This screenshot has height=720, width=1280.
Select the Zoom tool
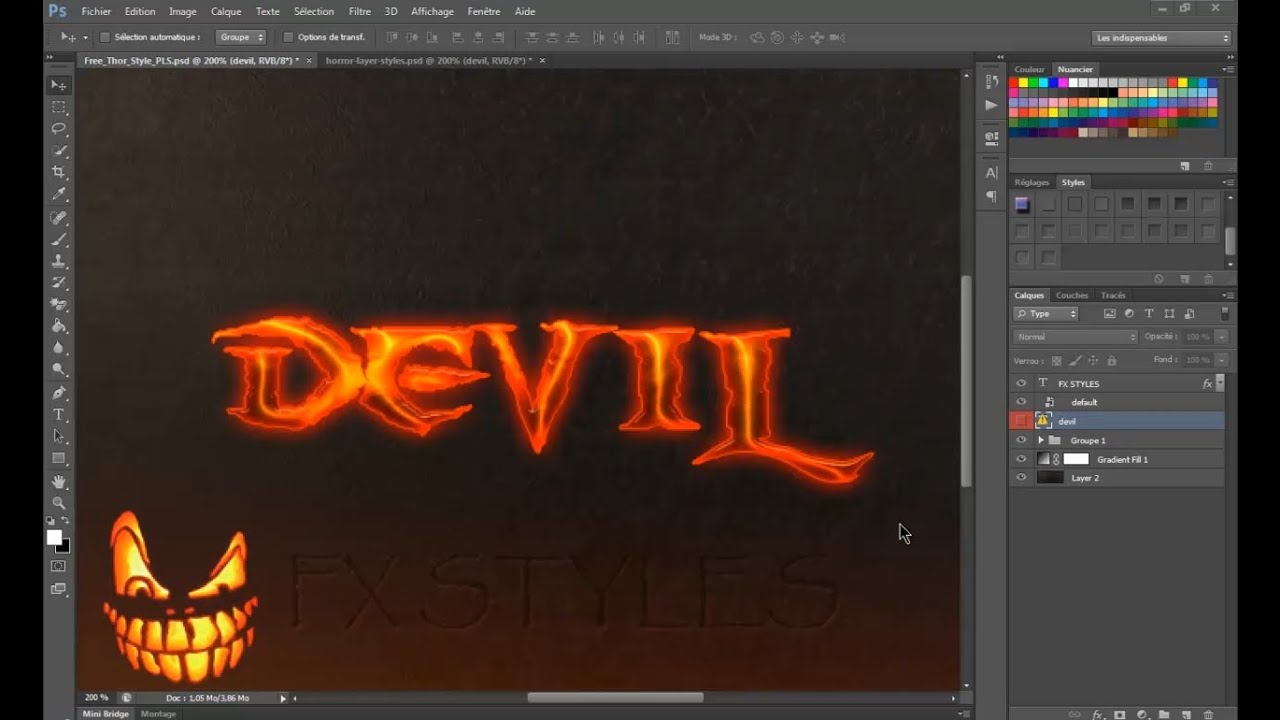(x=59, y=503)
